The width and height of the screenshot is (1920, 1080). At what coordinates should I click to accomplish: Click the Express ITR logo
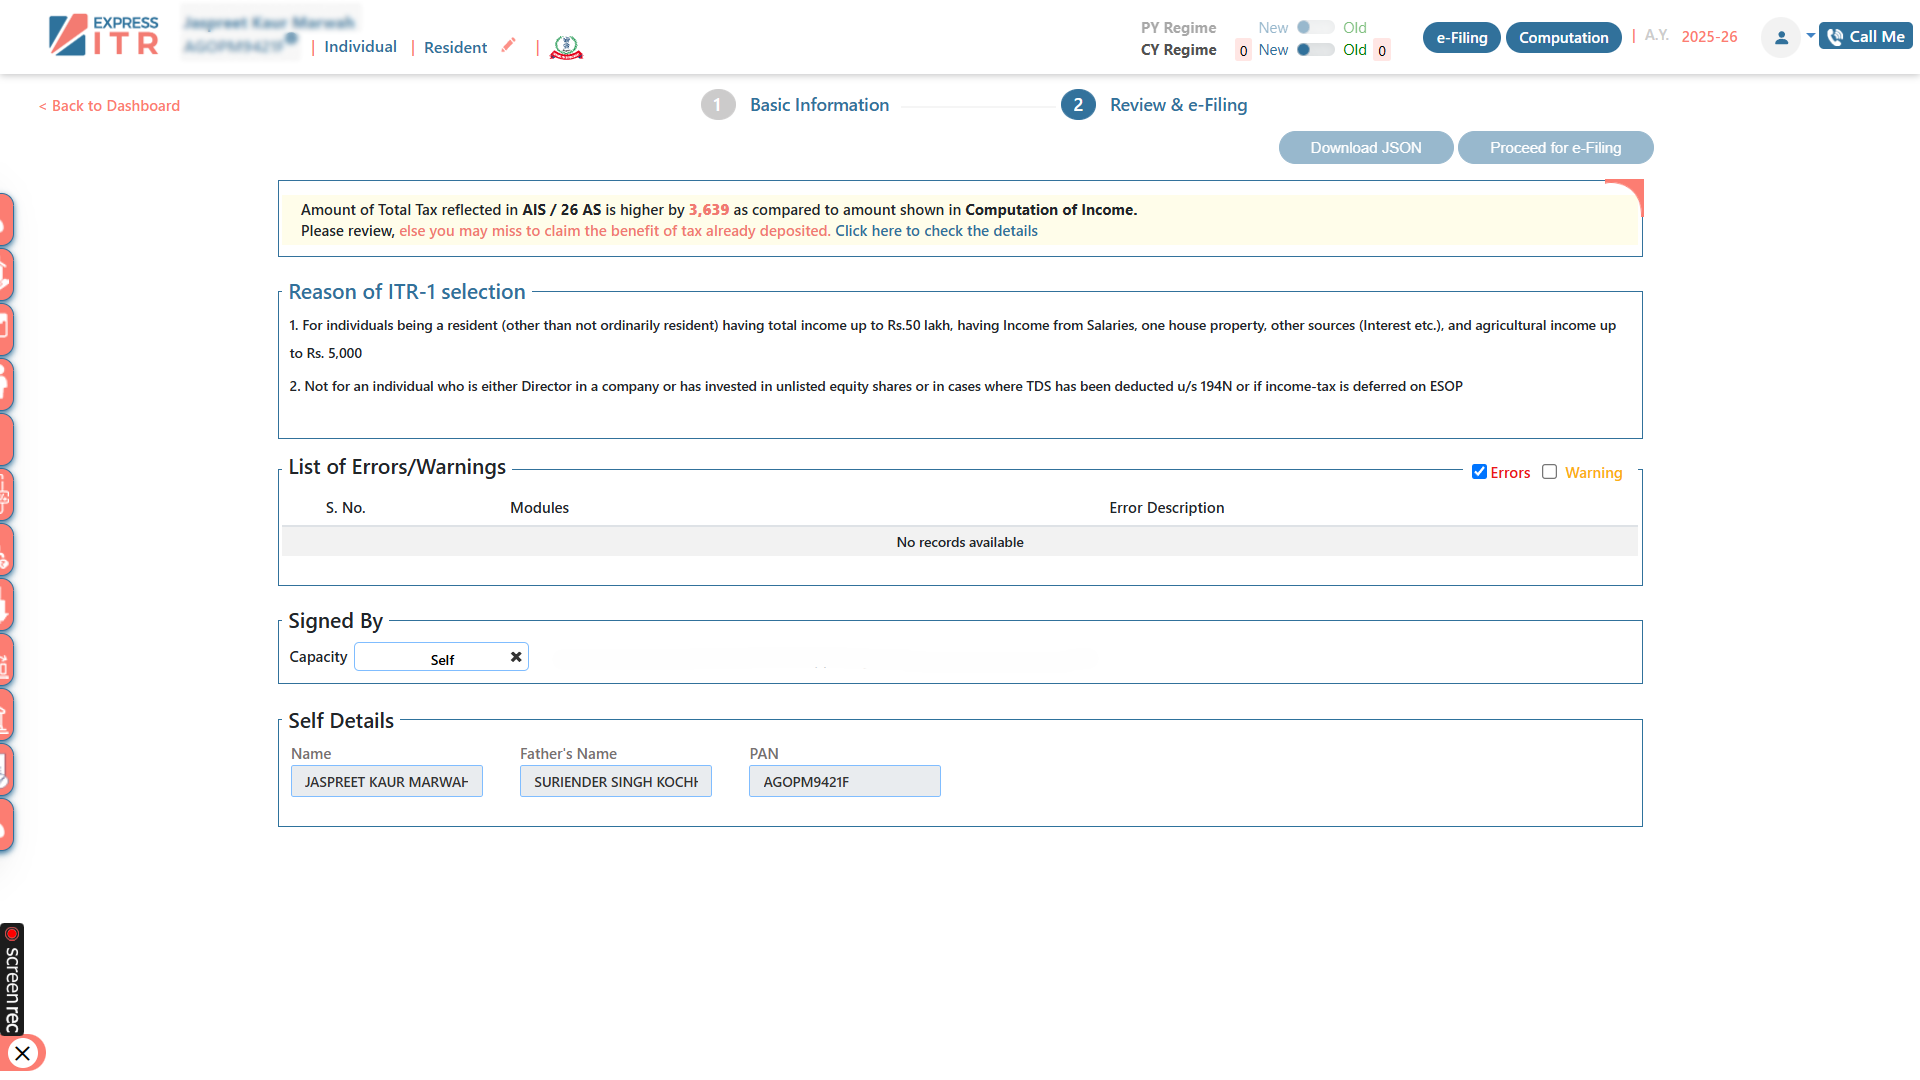point(102,36)
